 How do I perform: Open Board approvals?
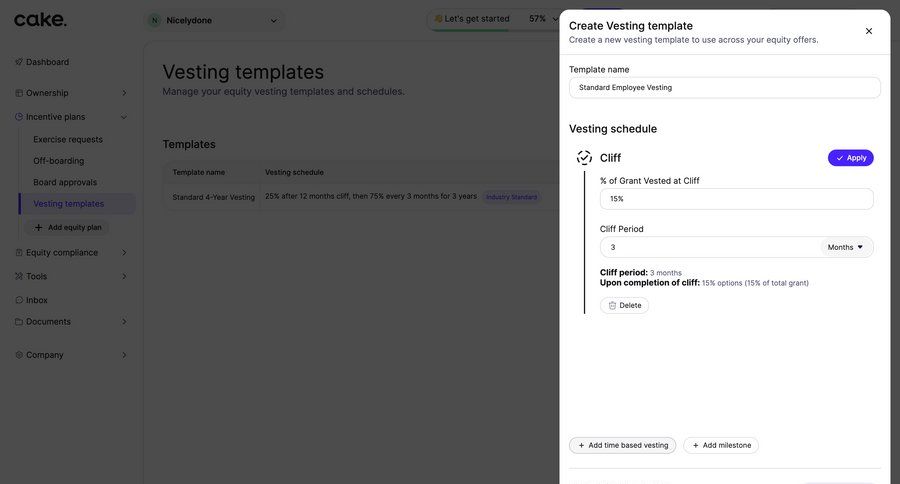click(65, 182)
